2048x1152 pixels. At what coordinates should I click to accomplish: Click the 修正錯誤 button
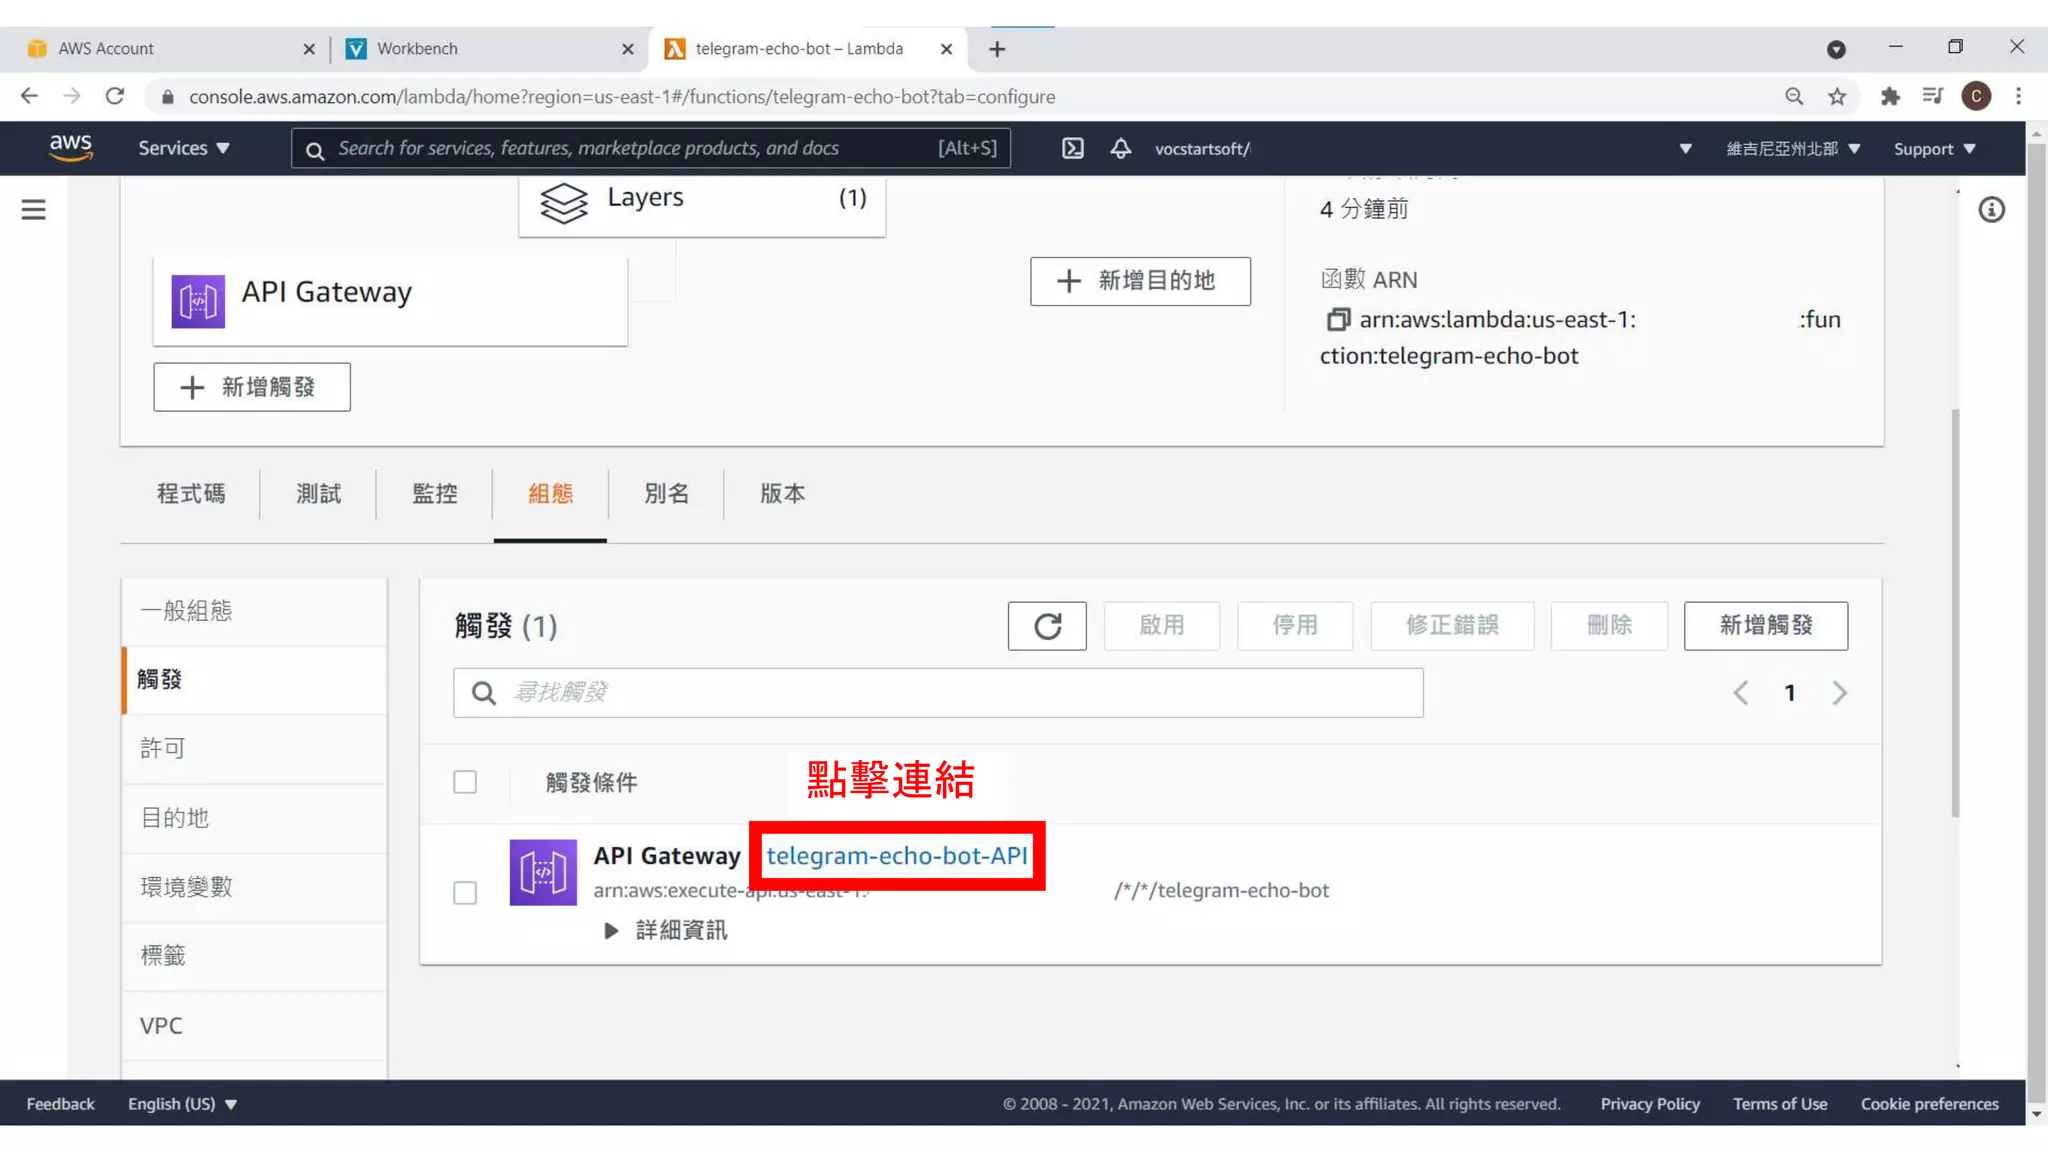[x=1452, y=626]
